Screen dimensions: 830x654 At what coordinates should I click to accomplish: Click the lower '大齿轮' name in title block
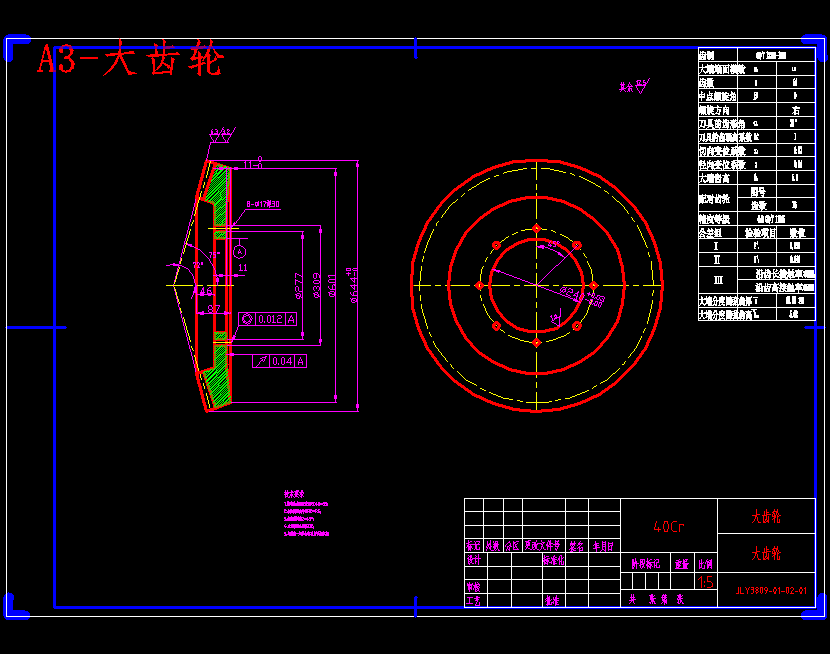pyautogui.click(x=766, y=553)
